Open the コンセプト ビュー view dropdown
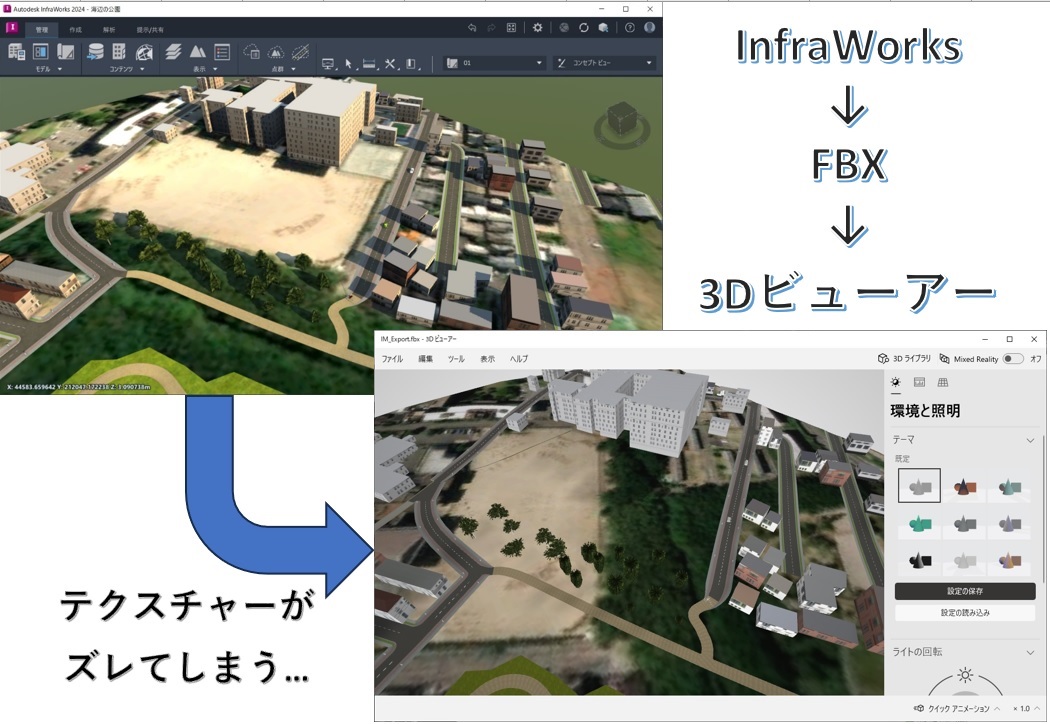Viewport: 1050px width, 724px height. point(605,63)
